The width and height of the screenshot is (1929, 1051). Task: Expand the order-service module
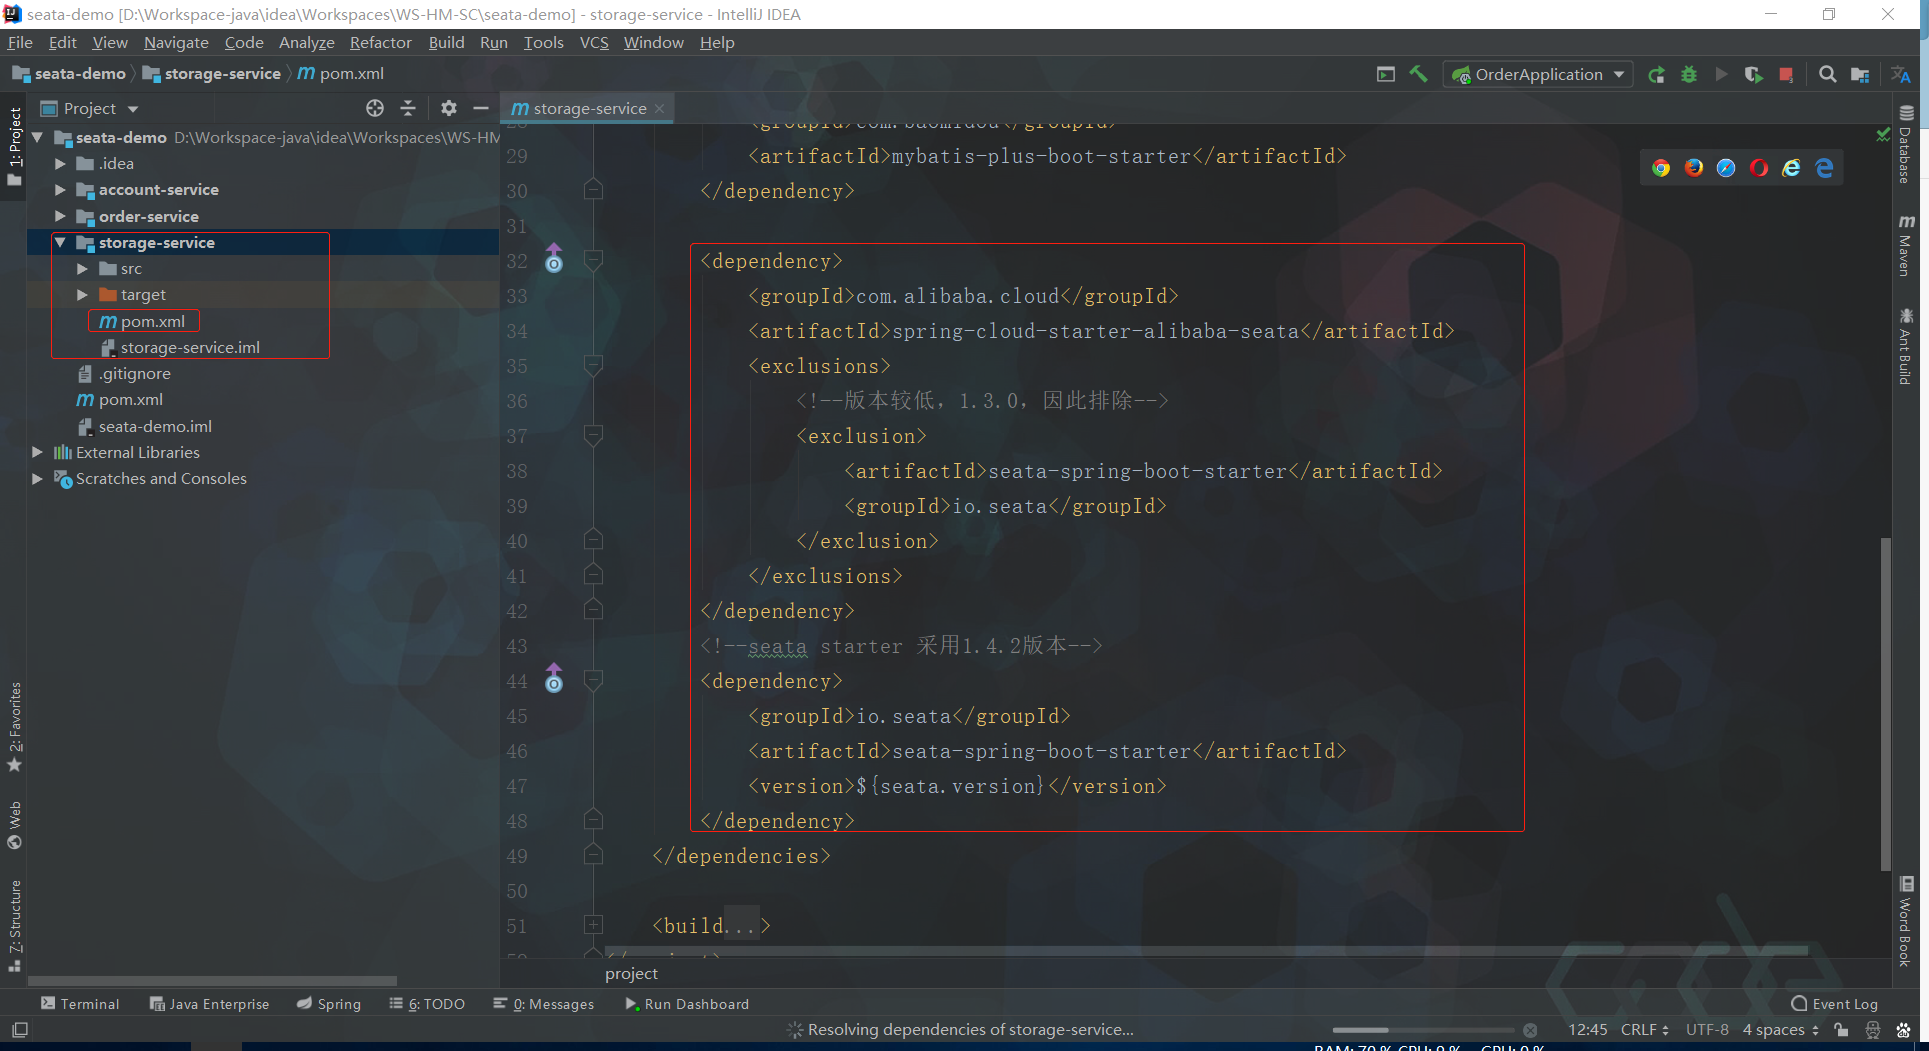[60, 216]
